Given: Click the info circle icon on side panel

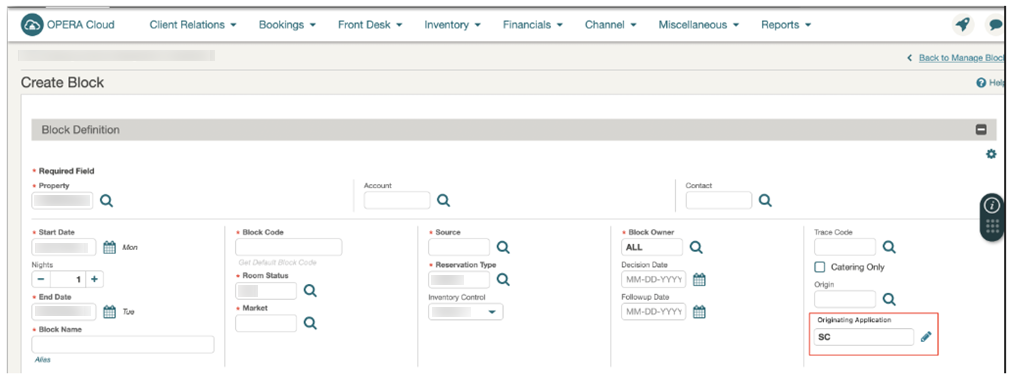Looking at the screenshot, I should pos(992,206).
